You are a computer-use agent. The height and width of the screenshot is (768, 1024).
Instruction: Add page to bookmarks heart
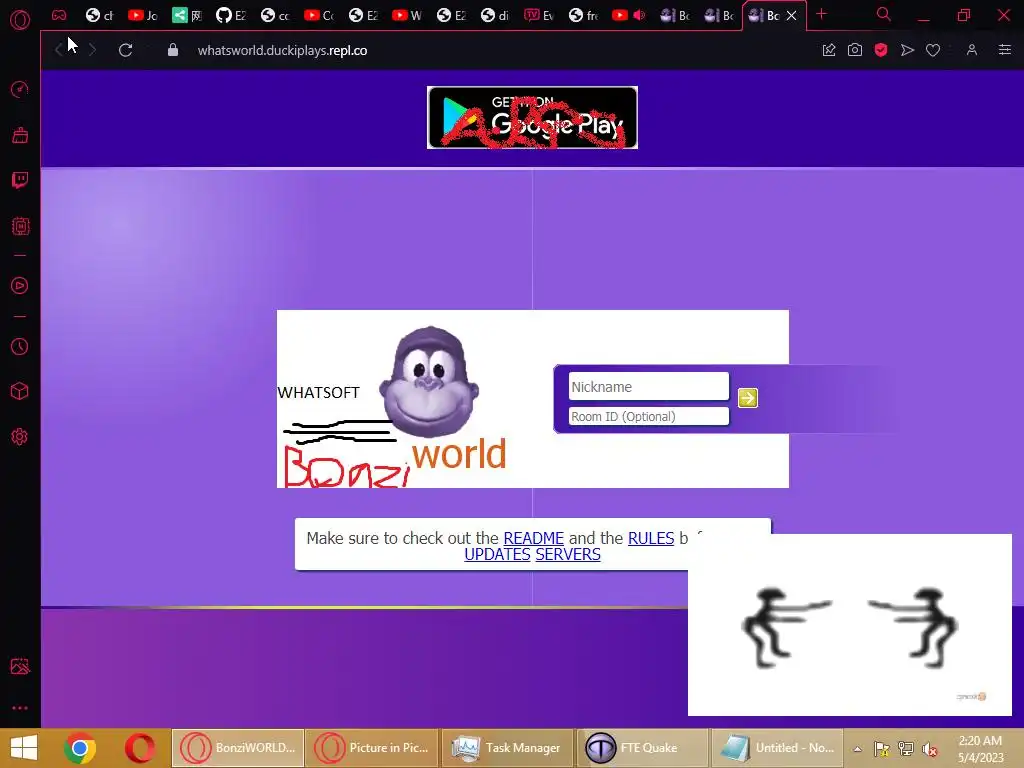point(933,50)
